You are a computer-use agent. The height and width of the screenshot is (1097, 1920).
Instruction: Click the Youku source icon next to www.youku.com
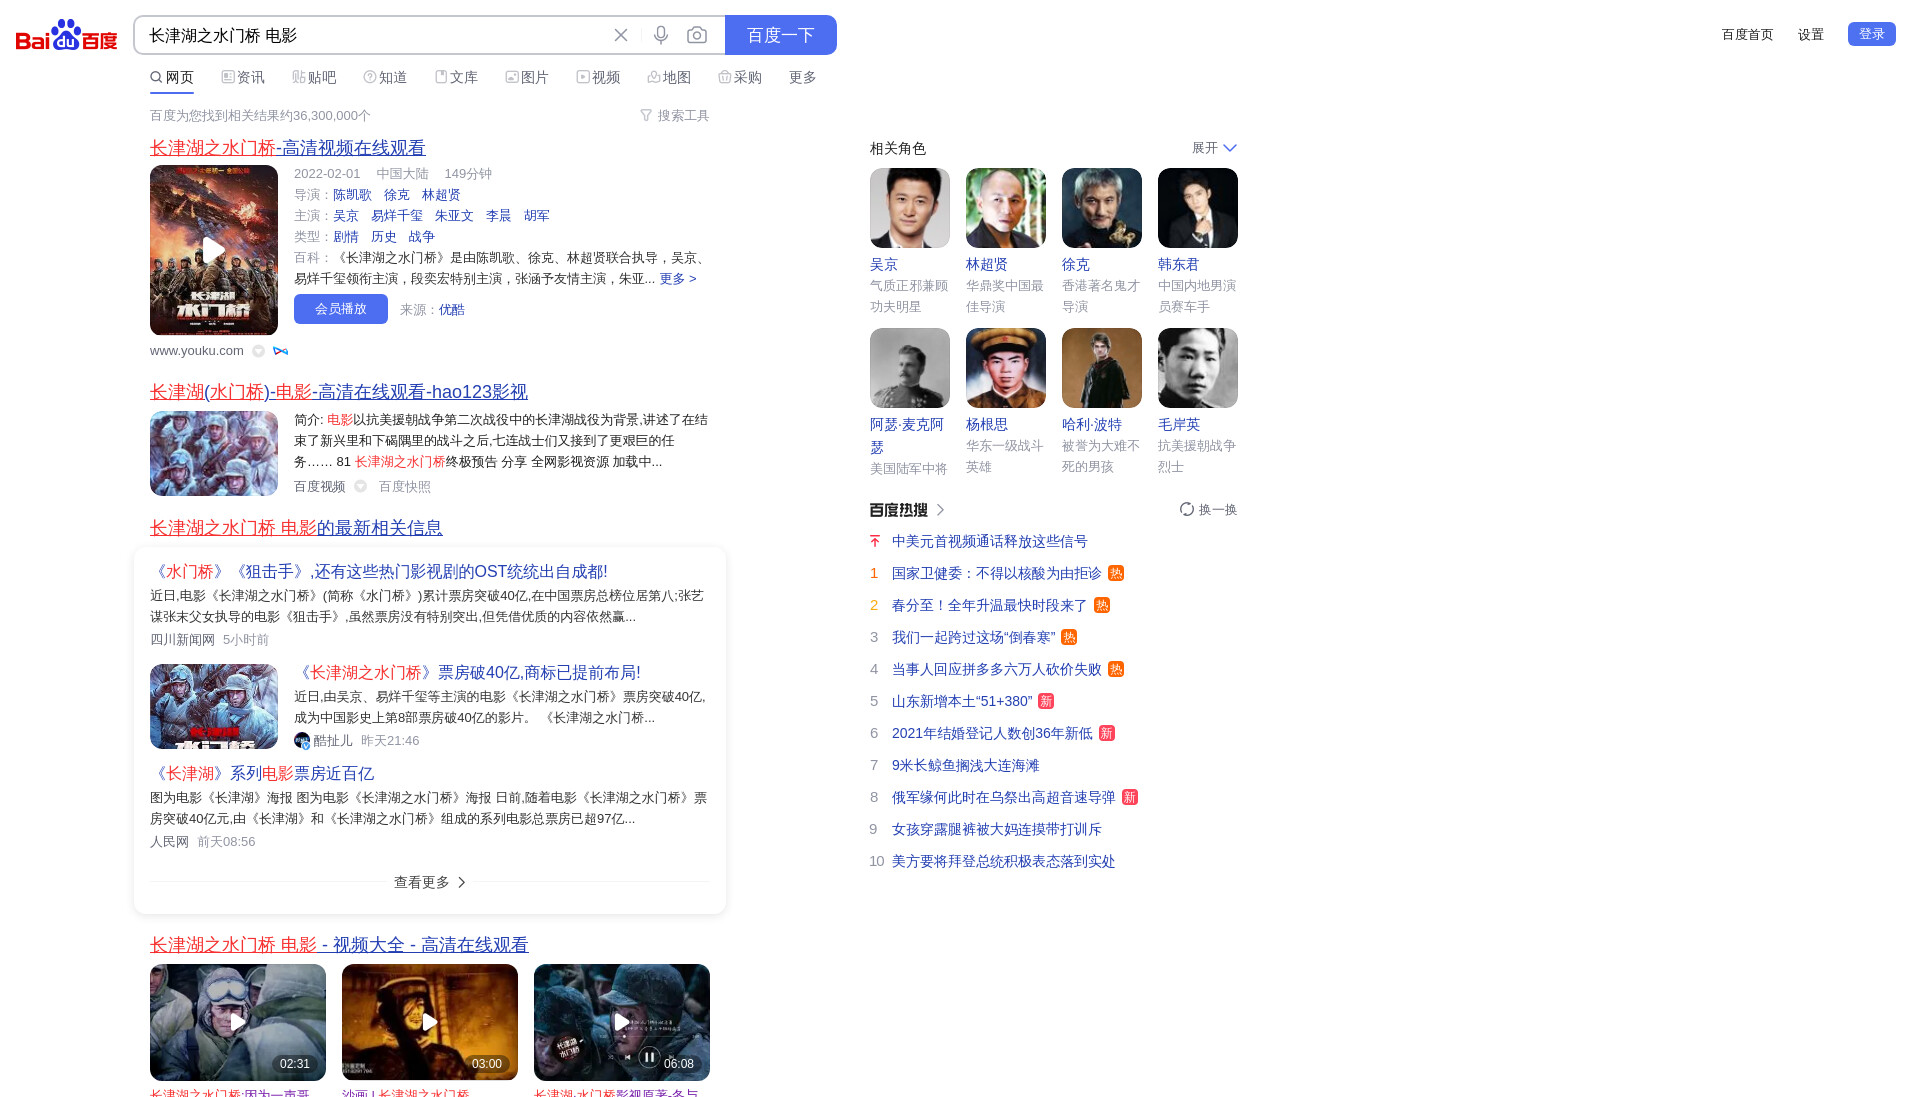[281, 351]
